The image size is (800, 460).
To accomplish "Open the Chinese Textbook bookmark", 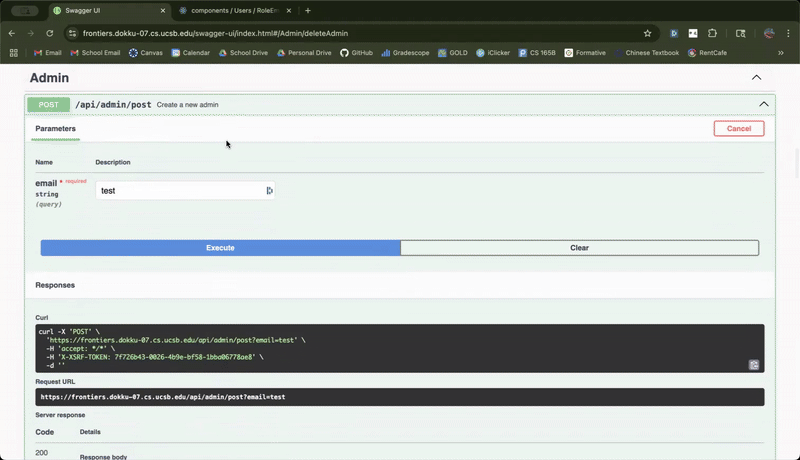I will click(647, 53).
